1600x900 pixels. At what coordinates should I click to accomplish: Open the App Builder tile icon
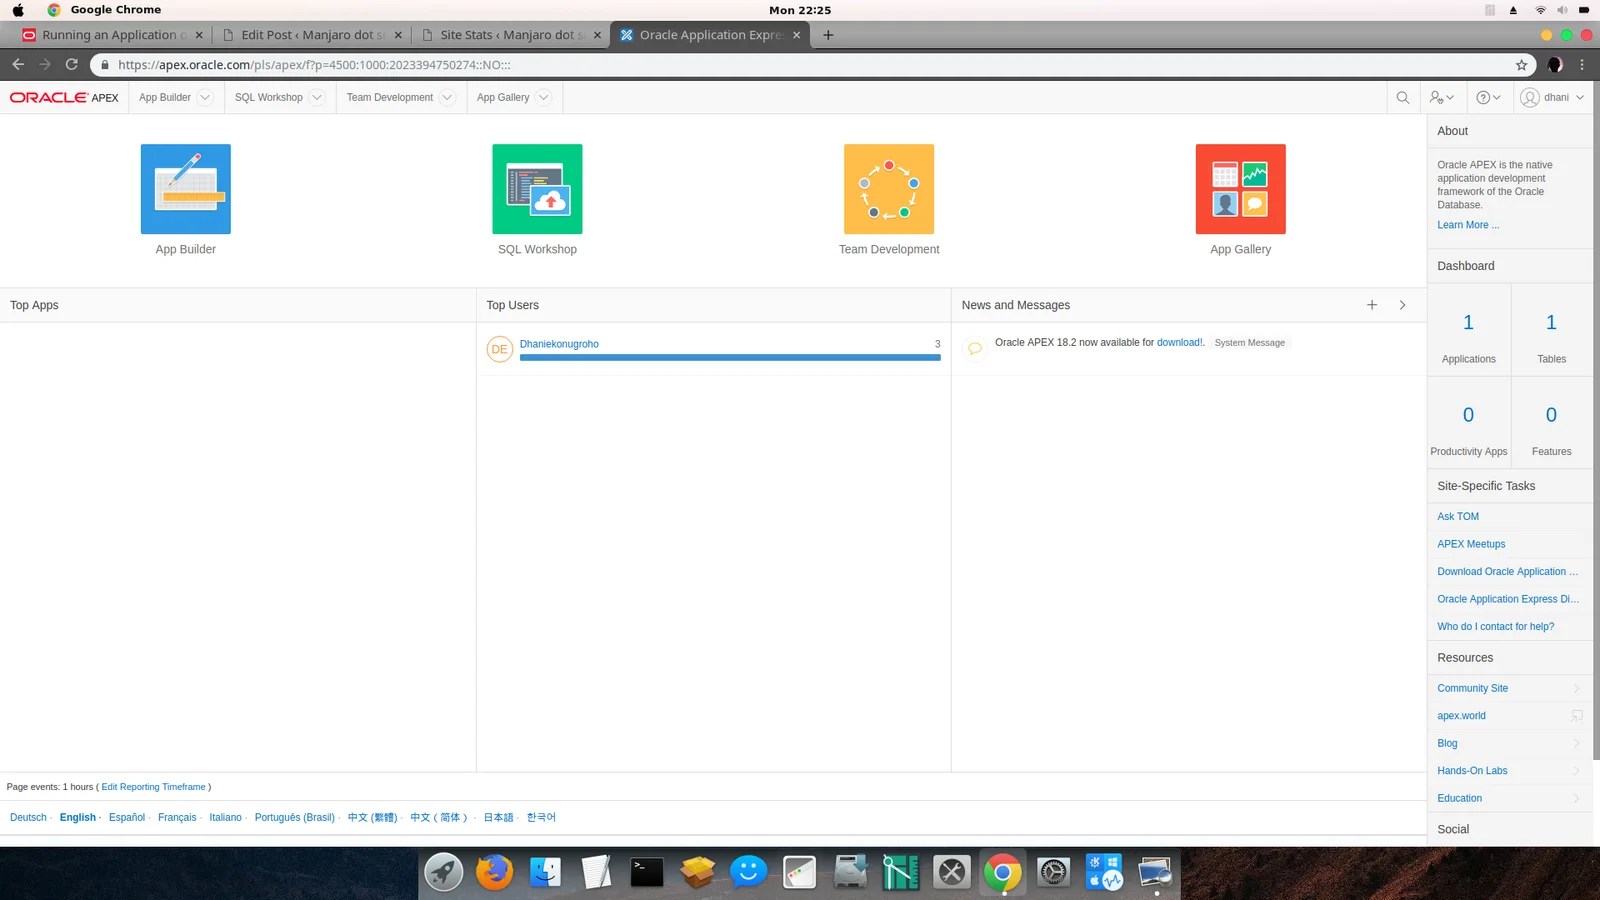[185, 189]
